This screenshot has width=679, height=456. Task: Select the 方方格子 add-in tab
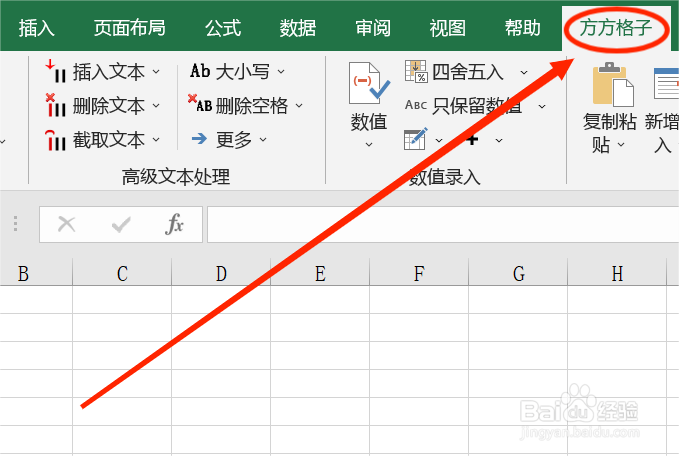[616, 28]
